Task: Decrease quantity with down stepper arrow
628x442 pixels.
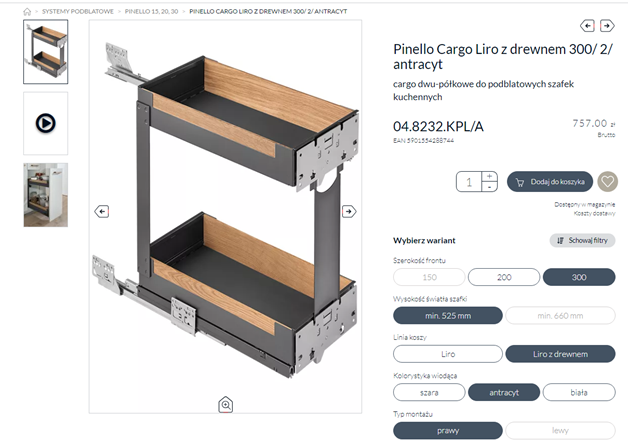Action: (489, 187)
